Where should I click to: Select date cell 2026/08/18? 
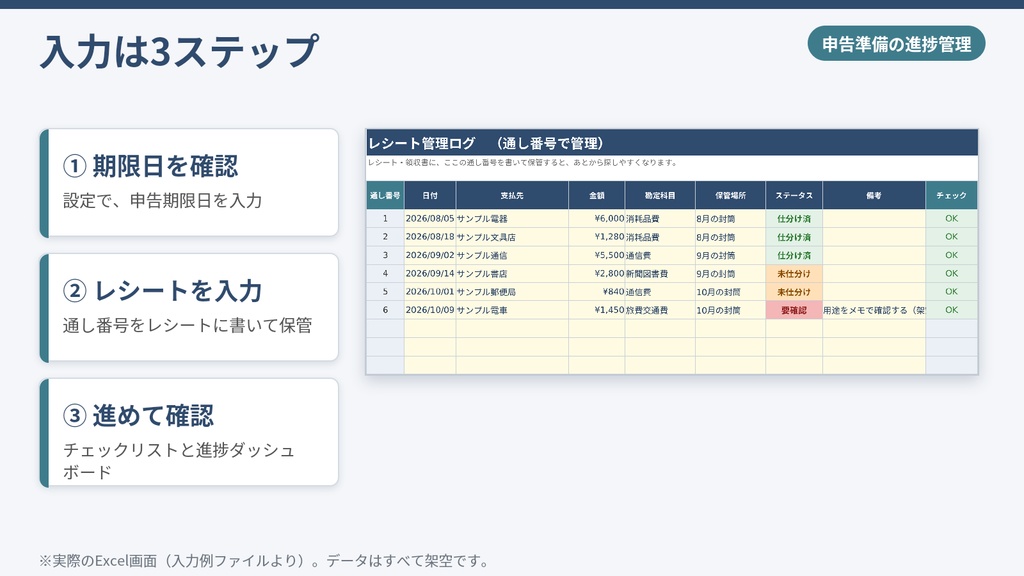[430, 237]
